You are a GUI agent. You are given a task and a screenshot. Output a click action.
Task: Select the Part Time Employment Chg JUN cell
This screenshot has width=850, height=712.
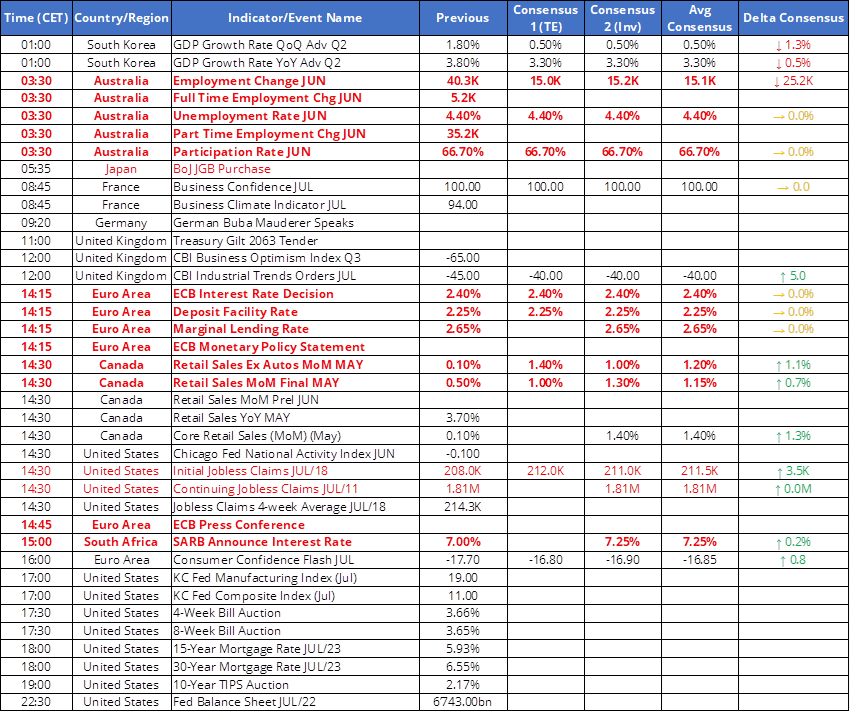[295, 134]
